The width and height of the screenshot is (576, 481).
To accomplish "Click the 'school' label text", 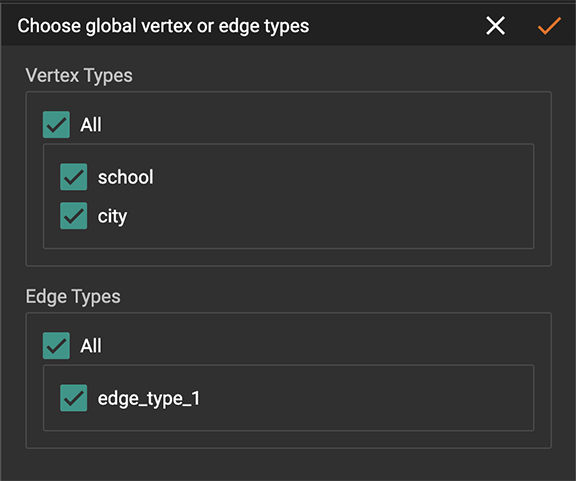I will pos(125,177).
